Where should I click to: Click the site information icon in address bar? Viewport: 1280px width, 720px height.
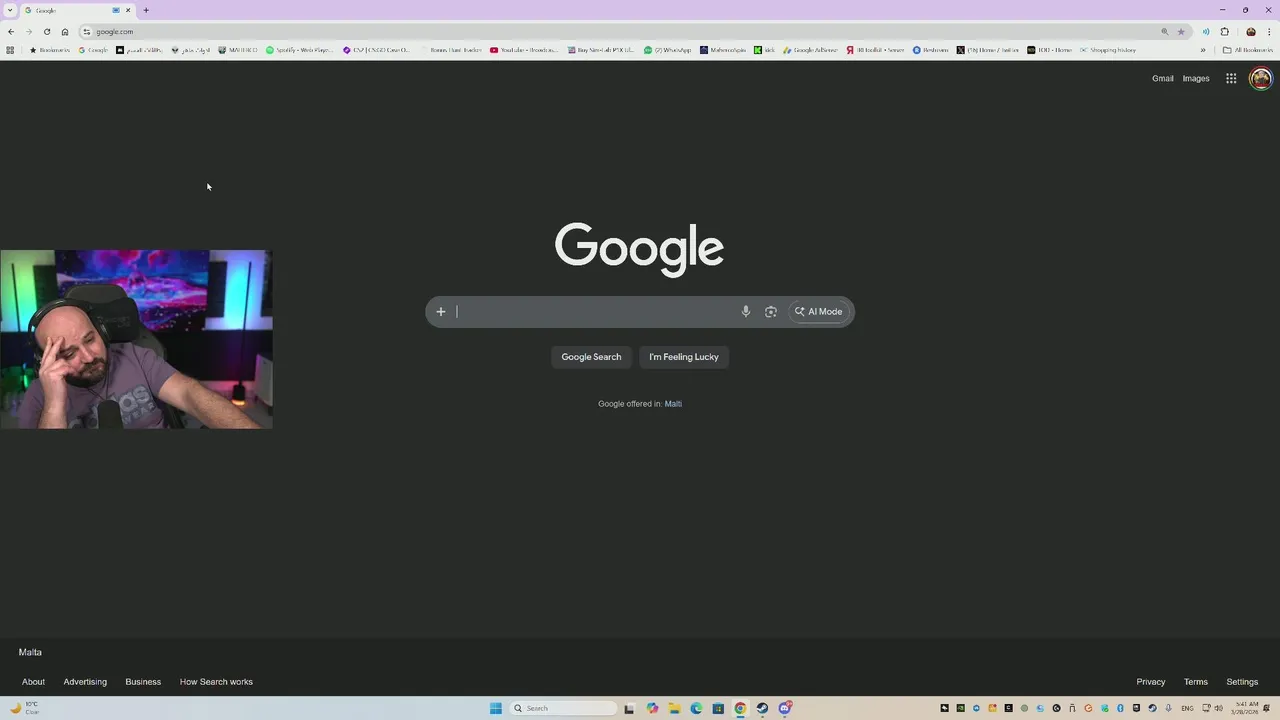coord(87,31)
